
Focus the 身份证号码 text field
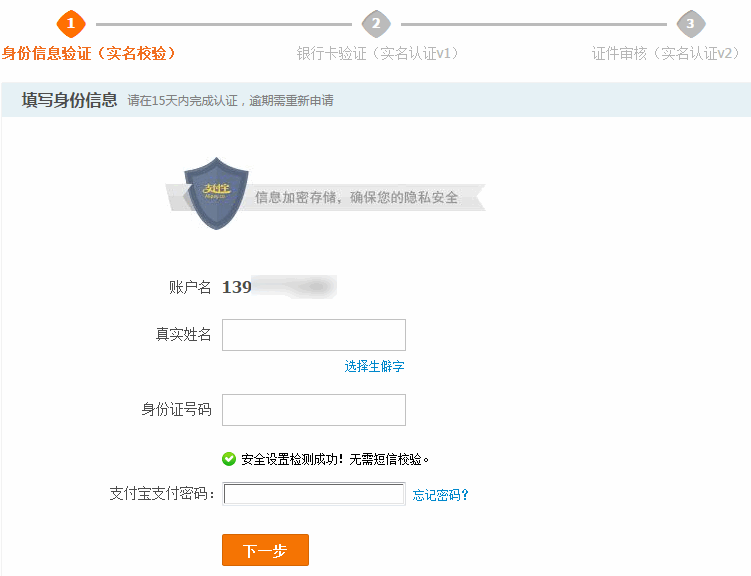tap(314, 410)
